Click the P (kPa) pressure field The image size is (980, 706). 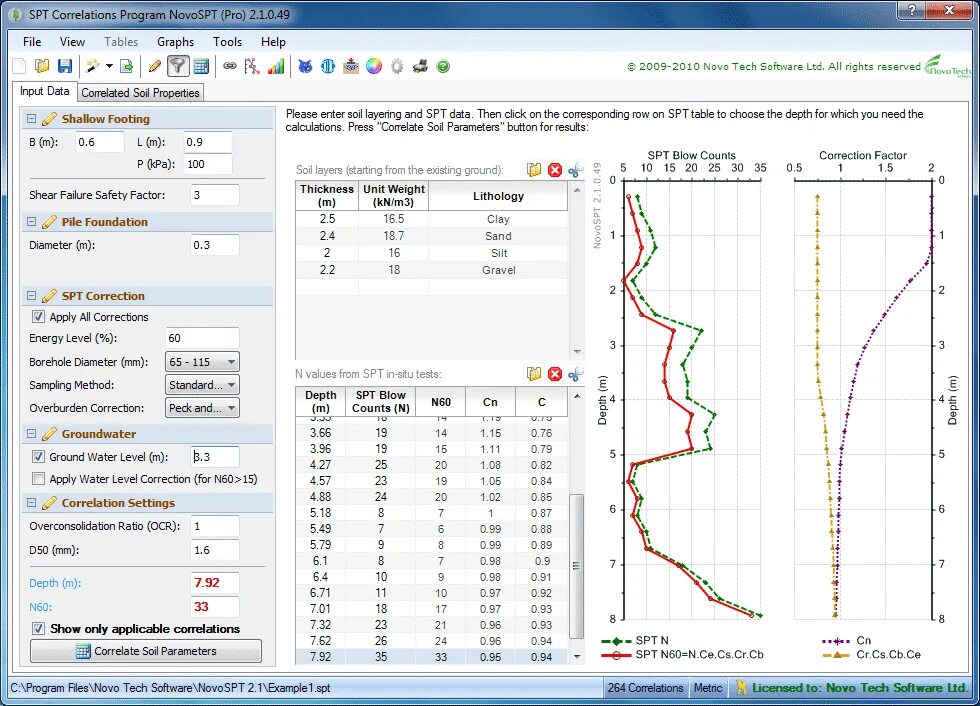208,164
